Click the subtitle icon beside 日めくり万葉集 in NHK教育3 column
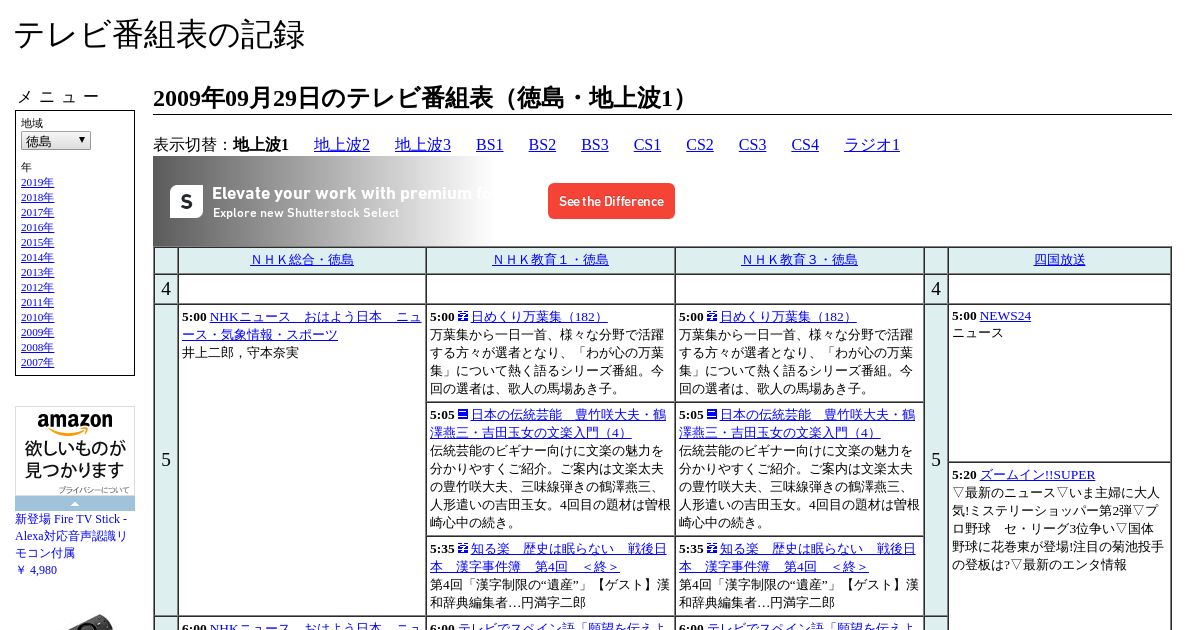The width and height of the screenshot is (1200, 630). (x=712, y=317)
